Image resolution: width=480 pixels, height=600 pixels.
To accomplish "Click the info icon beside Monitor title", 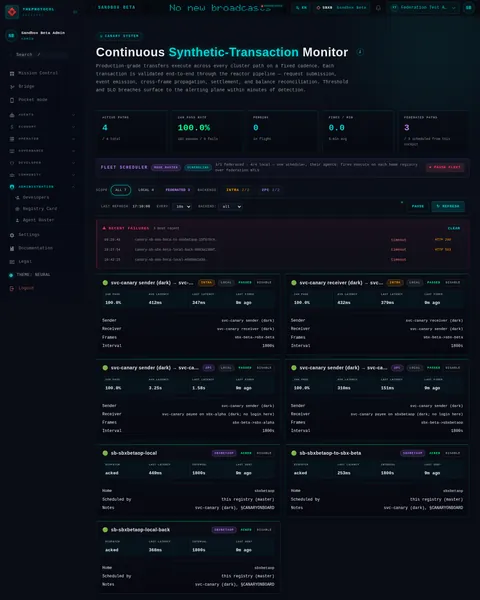I will [360, 52].
